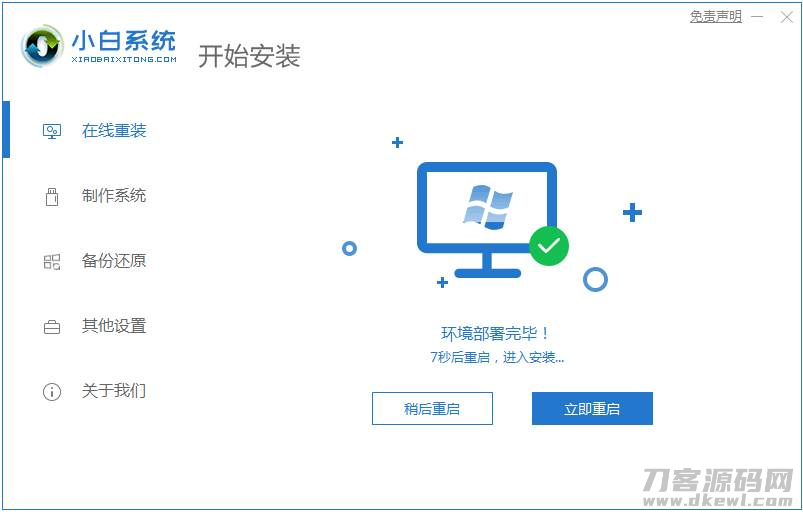Screen dimensions: 803x512
Task: Click the 关于我们 info circle icon
Action: [x=52, y=392]
